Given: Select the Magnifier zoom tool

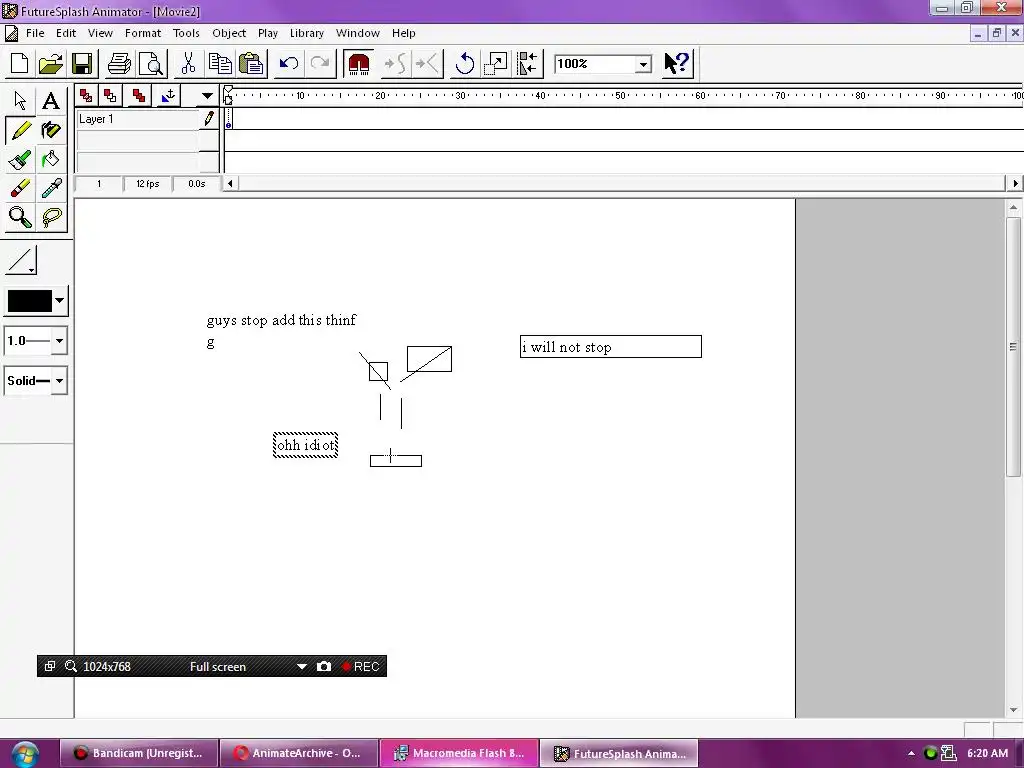Looking at the screenshot, I should click(20, 217).
